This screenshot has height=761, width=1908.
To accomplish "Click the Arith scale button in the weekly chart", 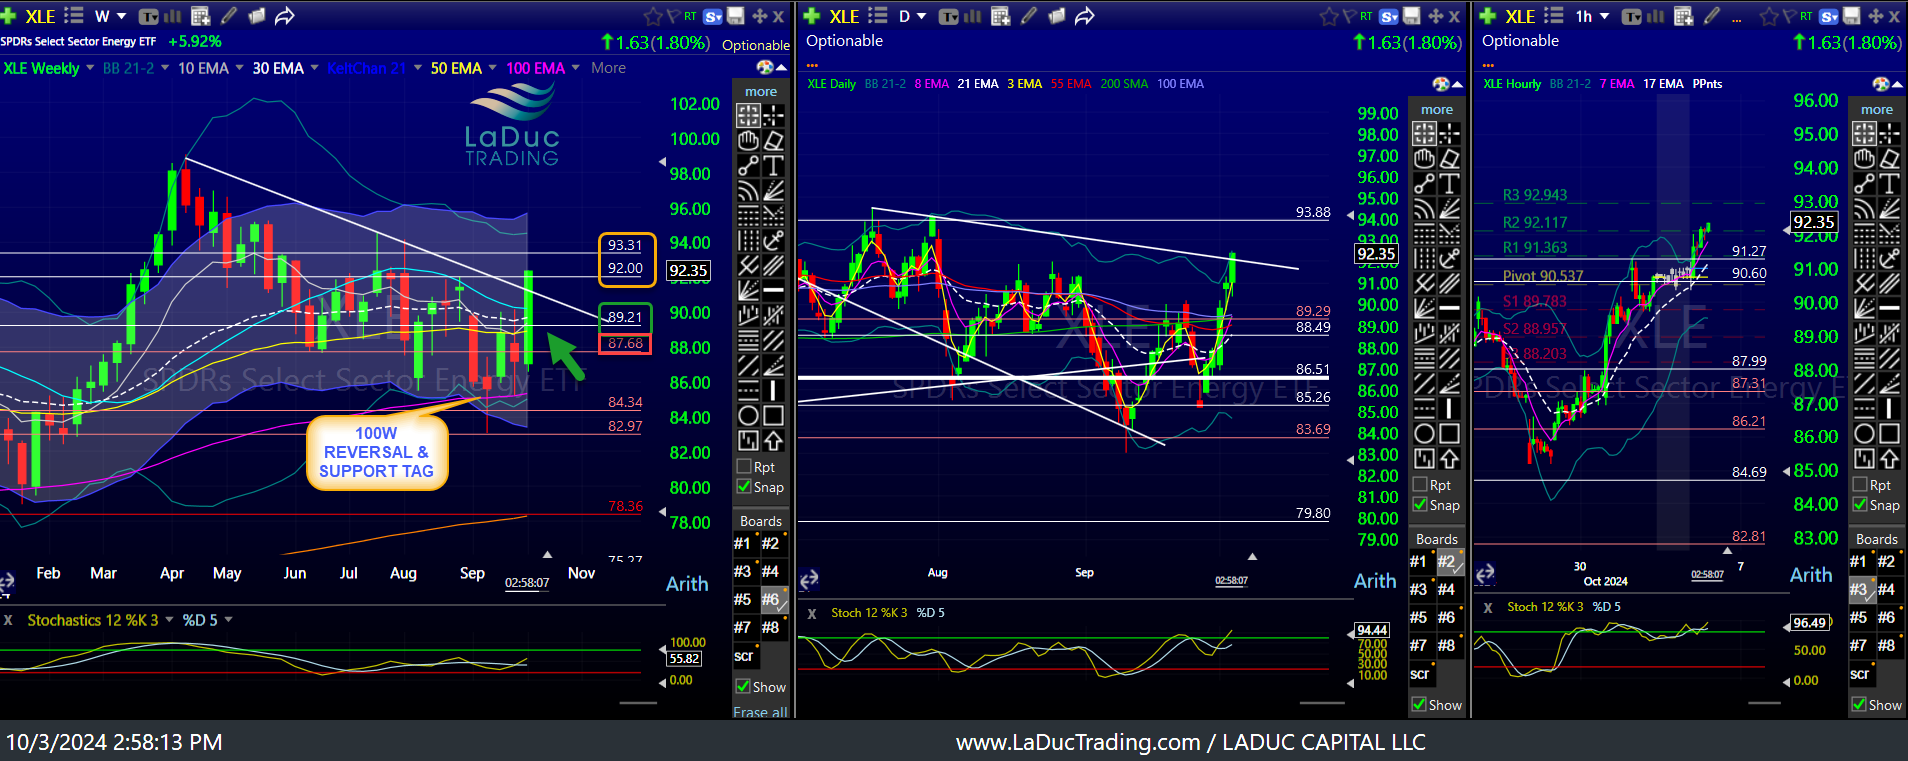I will coord(687,584).
